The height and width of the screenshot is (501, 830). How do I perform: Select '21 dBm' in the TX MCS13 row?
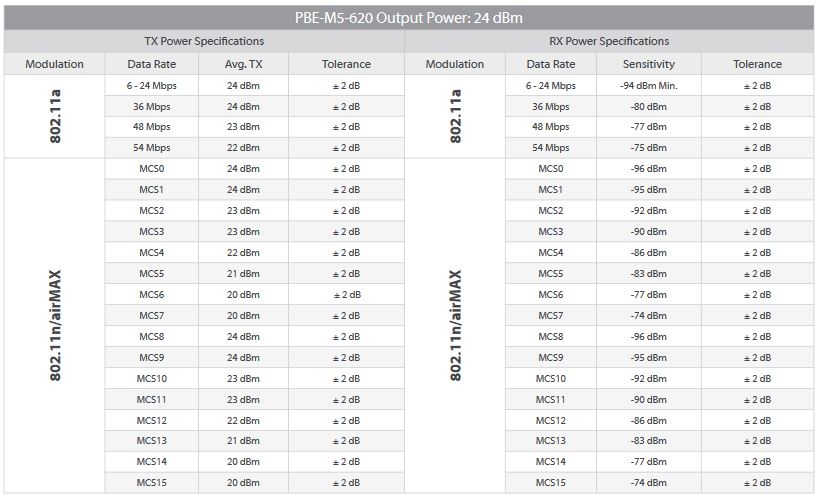(x=243, y=441)
